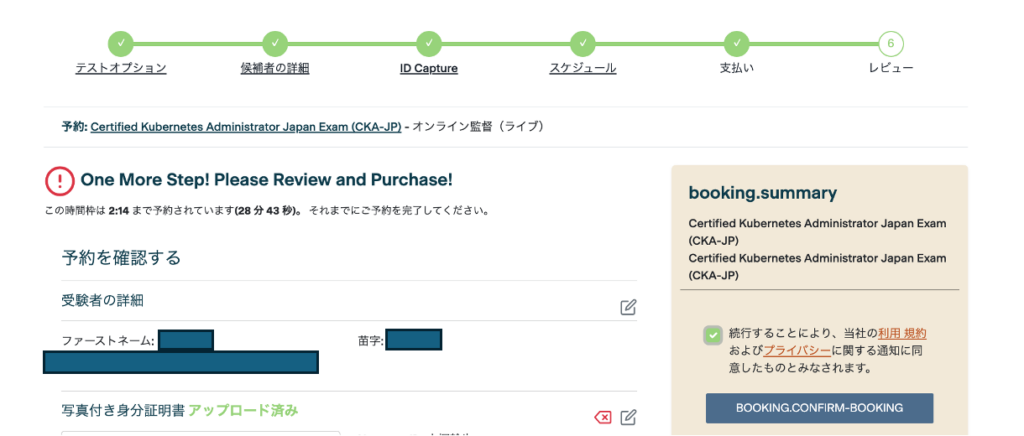The image size is (1024, 436).
Task: Click the edit pencil icon for 受験者の詳細
Action: coord(628,307)
